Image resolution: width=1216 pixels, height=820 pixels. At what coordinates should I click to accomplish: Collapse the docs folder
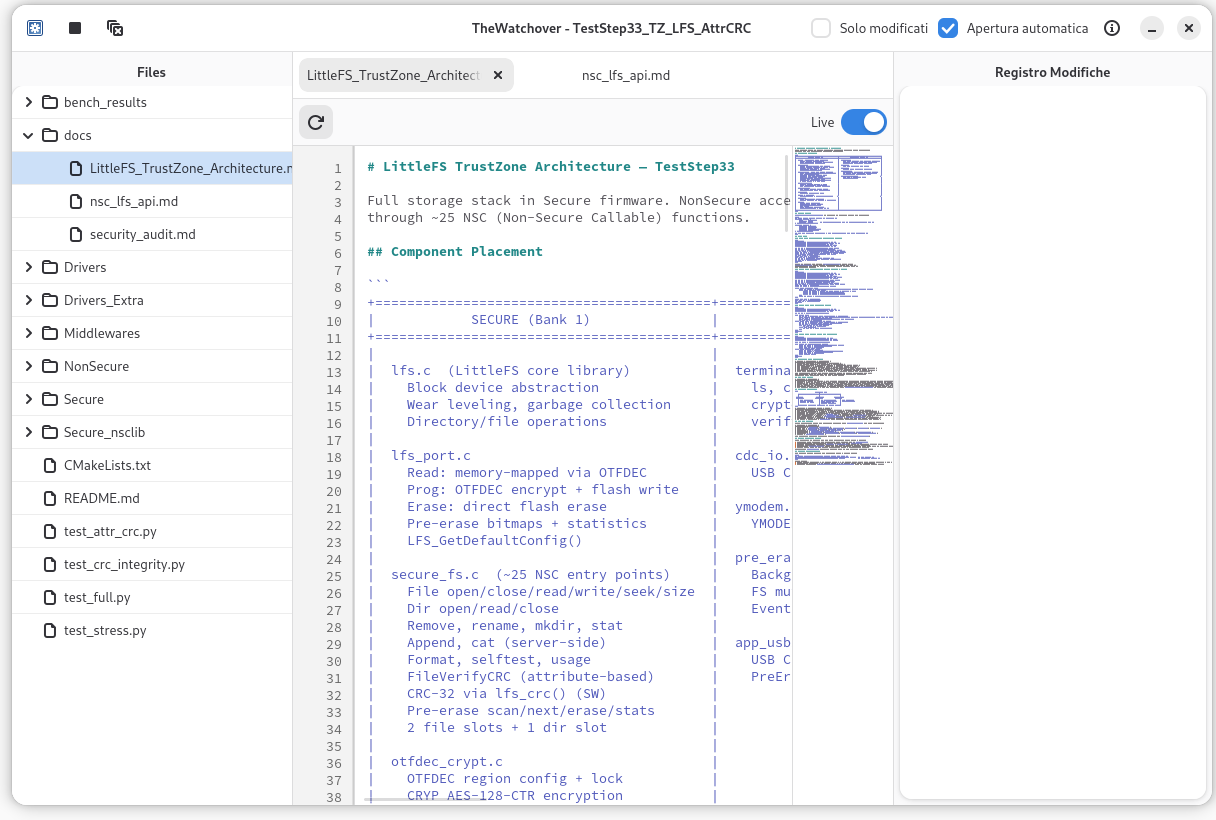click(28, 135)
